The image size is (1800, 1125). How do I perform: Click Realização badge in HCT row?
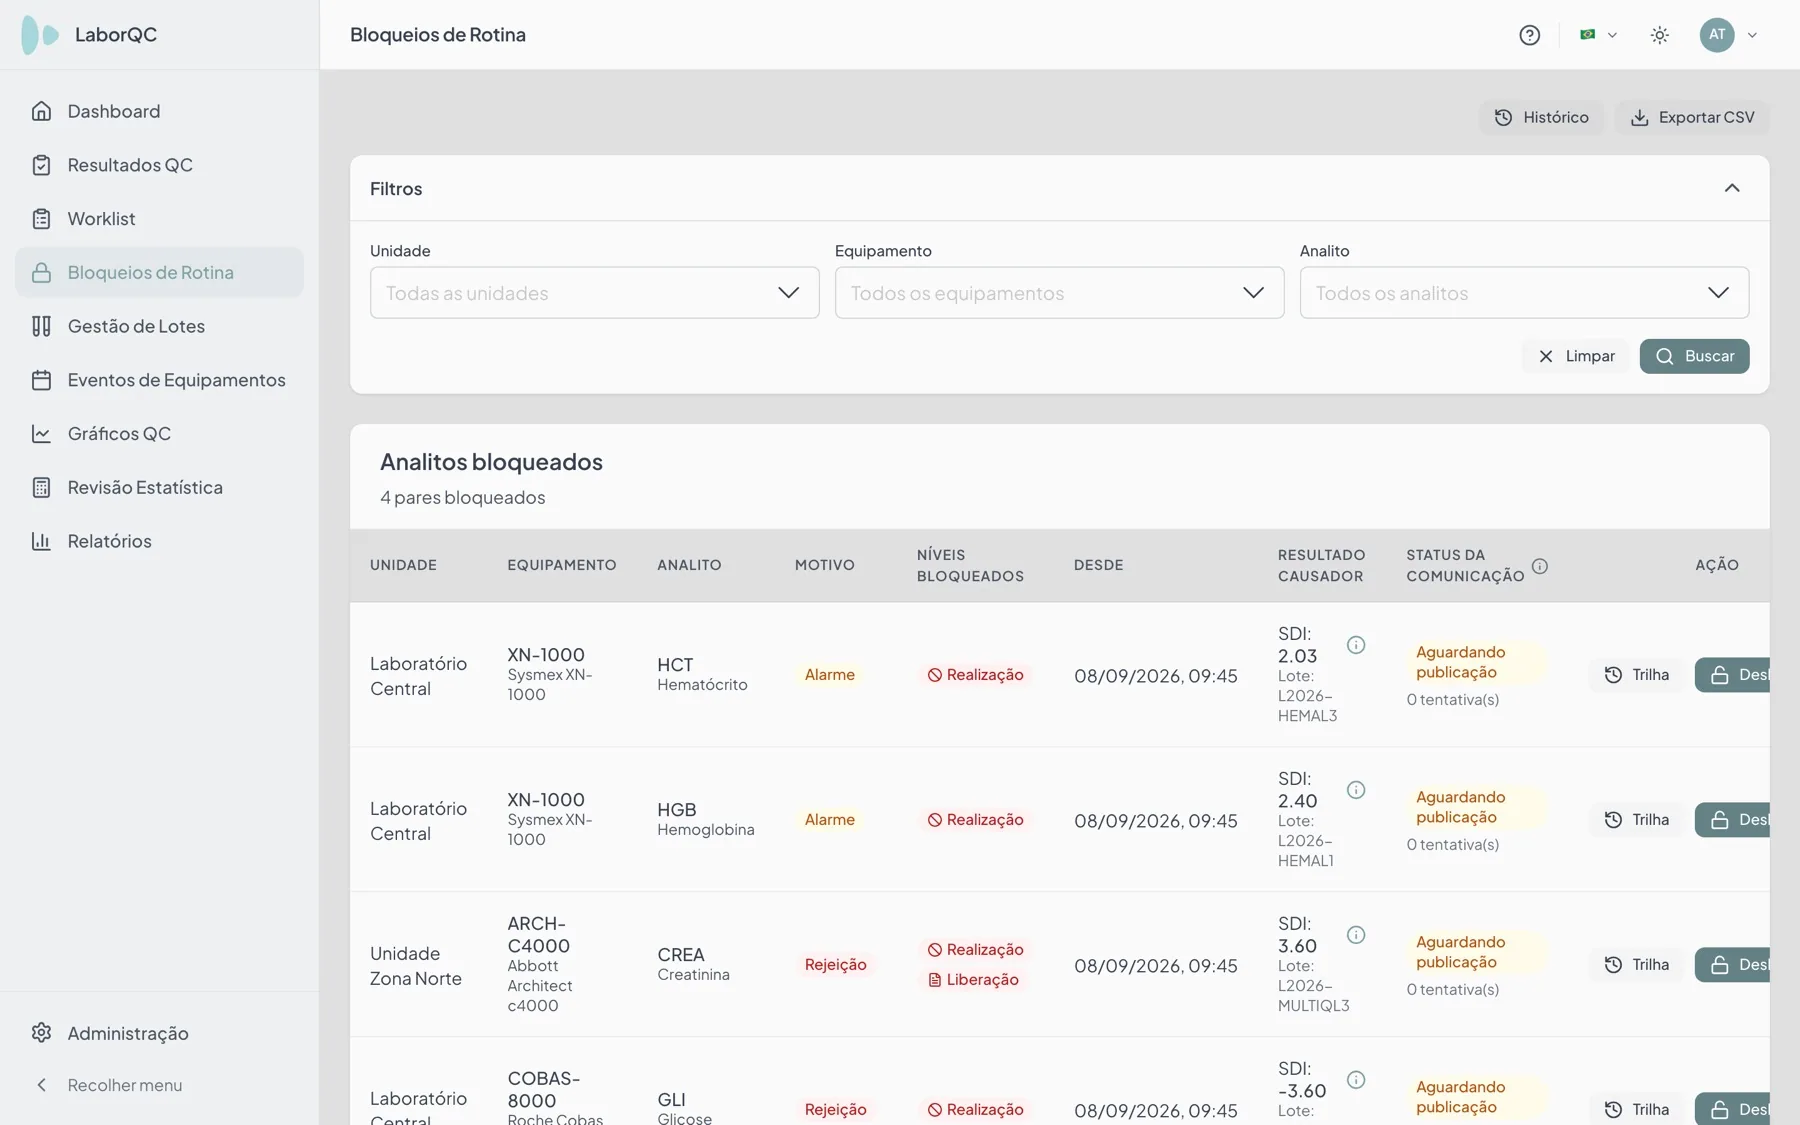[x=975, y=675]
